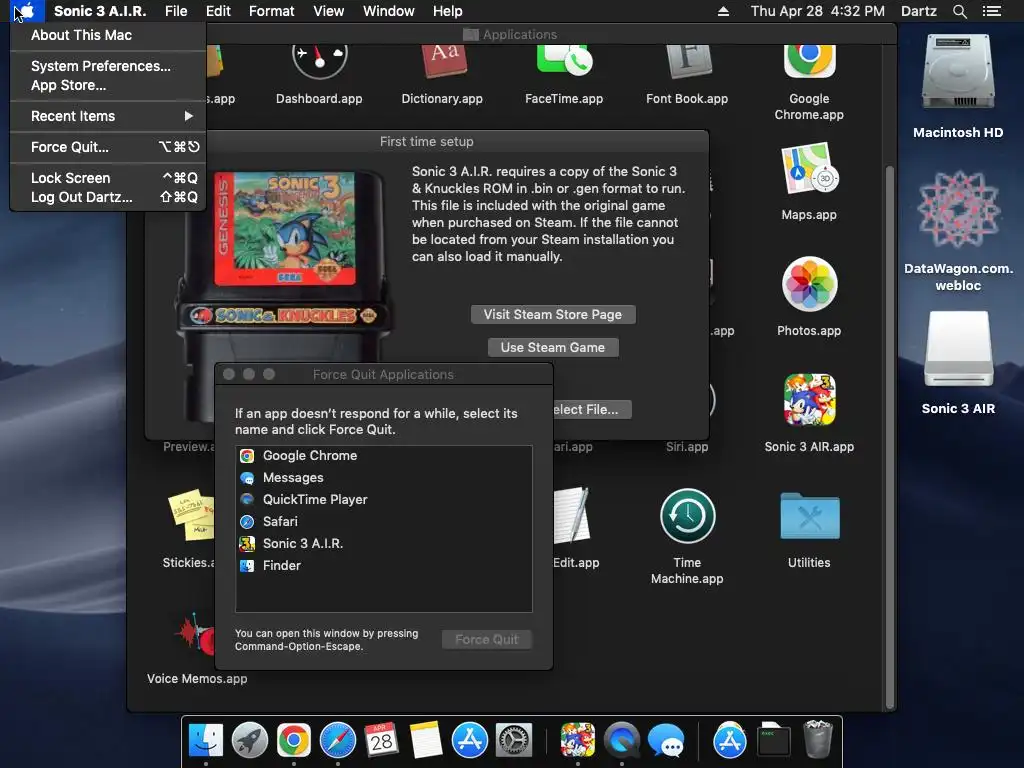
Task: Select Sonic 3 A.I.R. in Force Quit list
Action: [x=383, y=543]
